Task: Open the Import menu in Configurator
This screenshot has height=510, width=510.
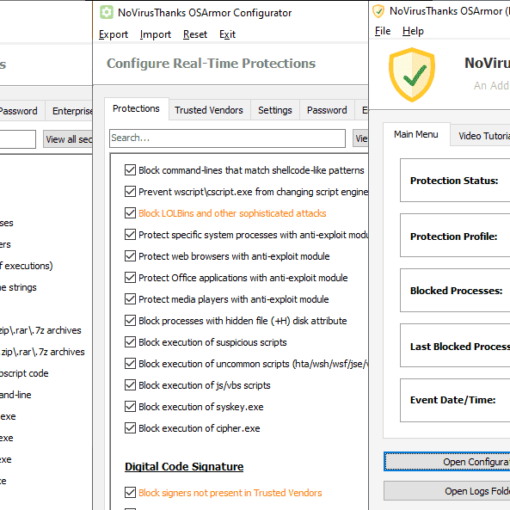Action: point(155,34)
